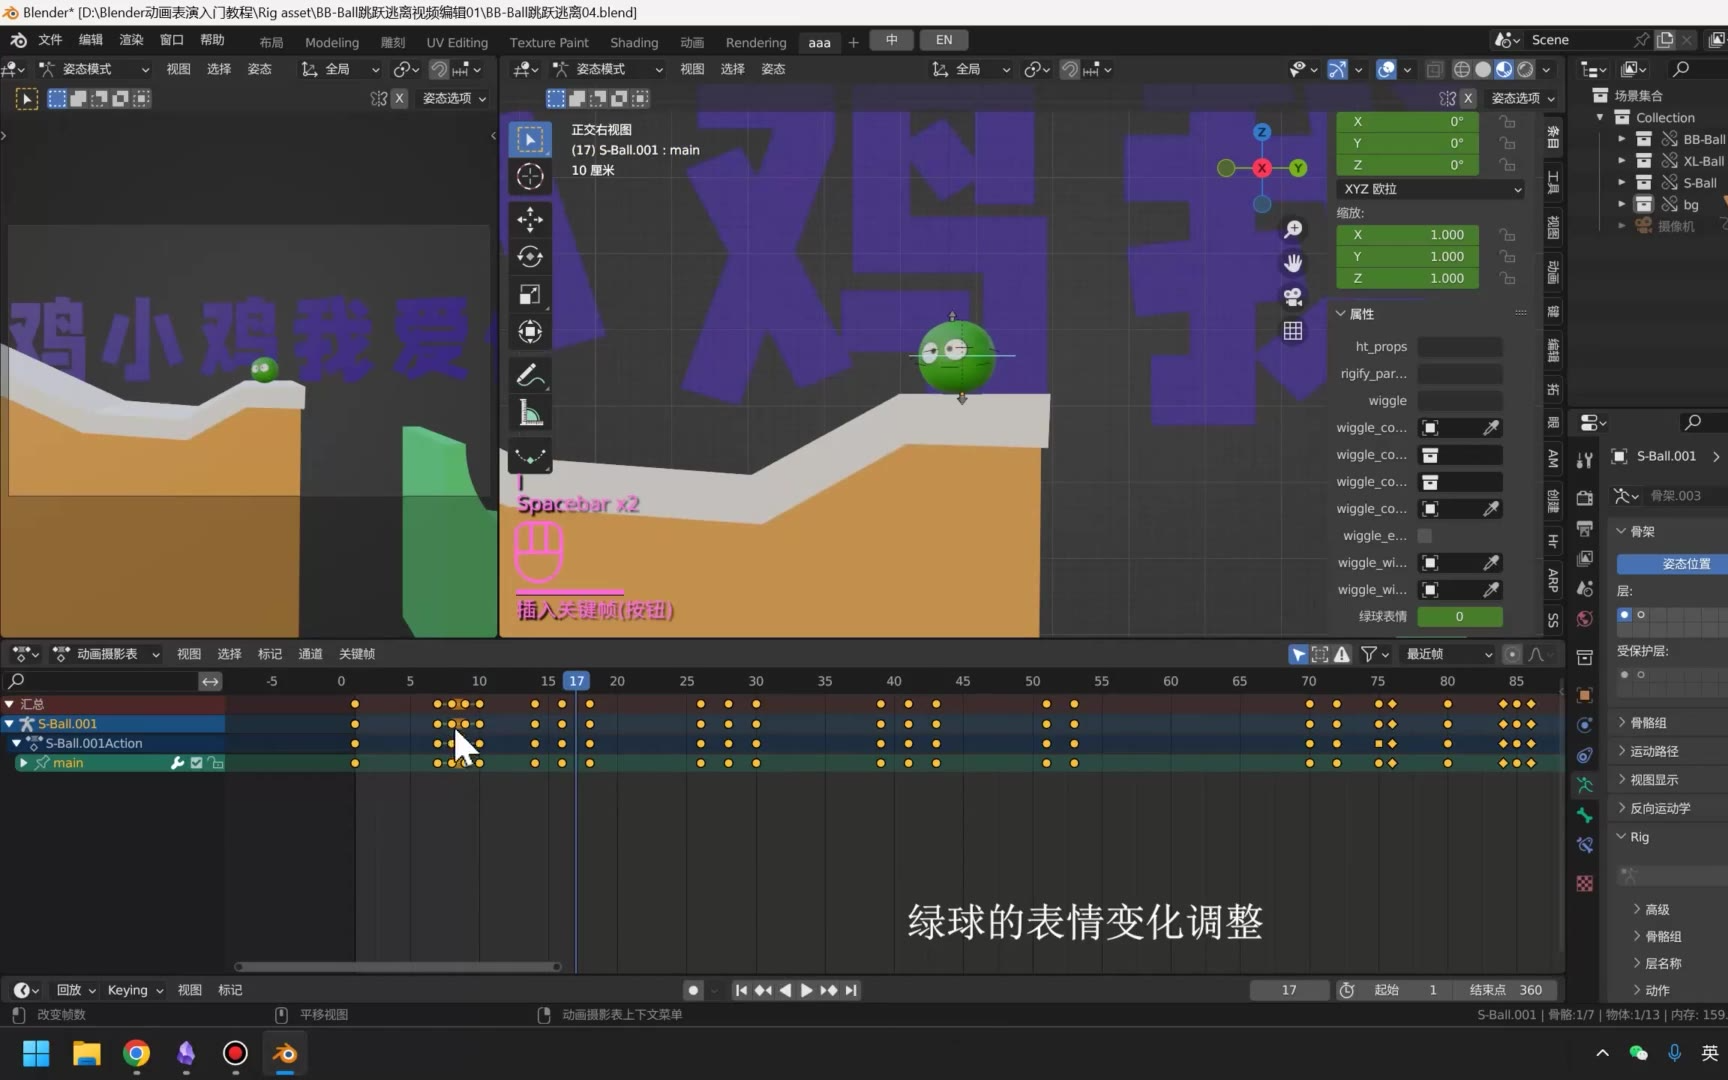
Task: Open the Keying dropdown
Action: pyautogui.click(x=135, y=990)
